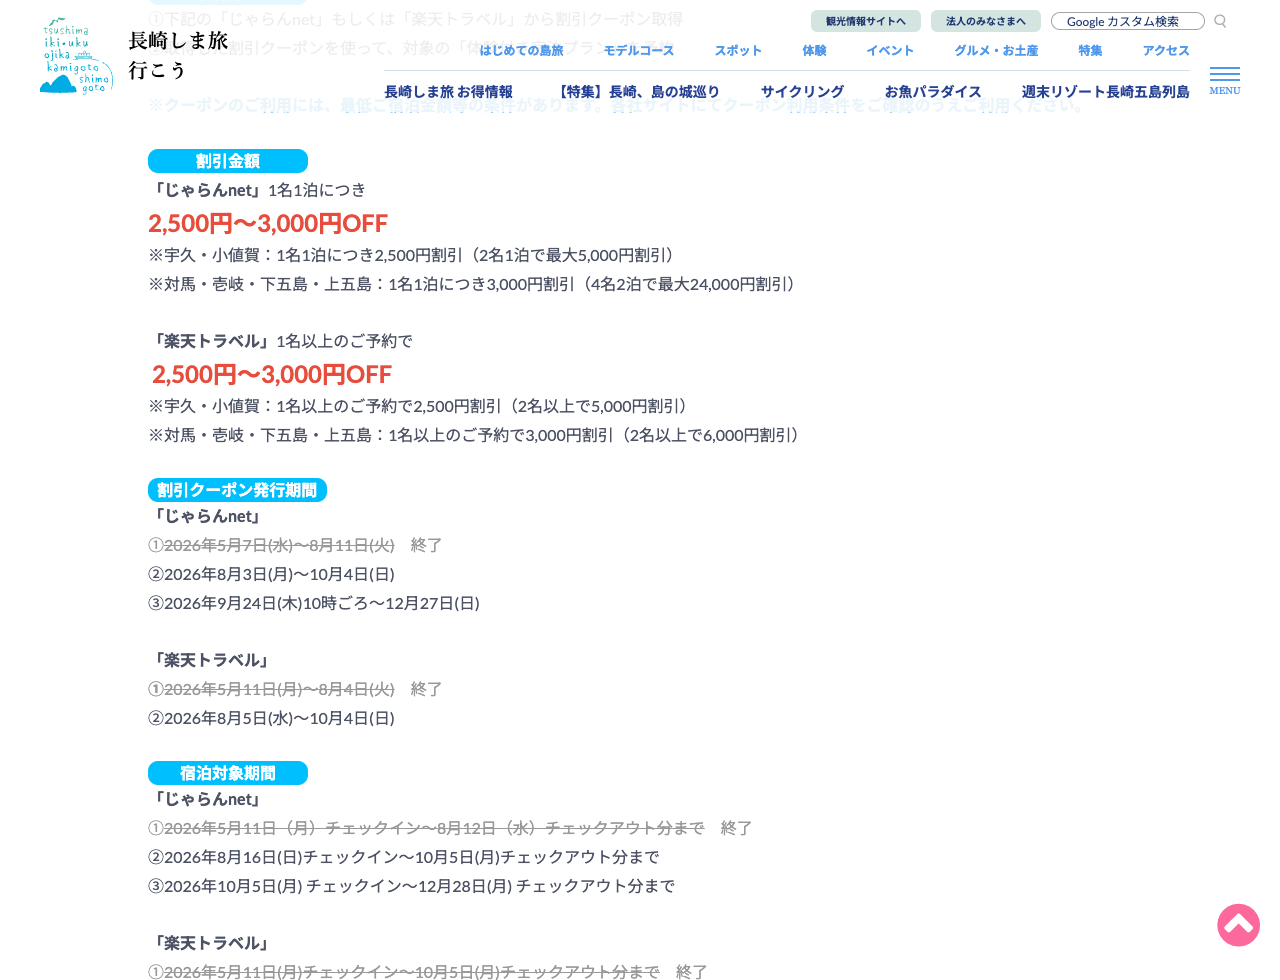This screenshot has height=980, width=1280.
Task: Open the 【特集】長崎、島の城巡り link
Action: coord(637,92)
